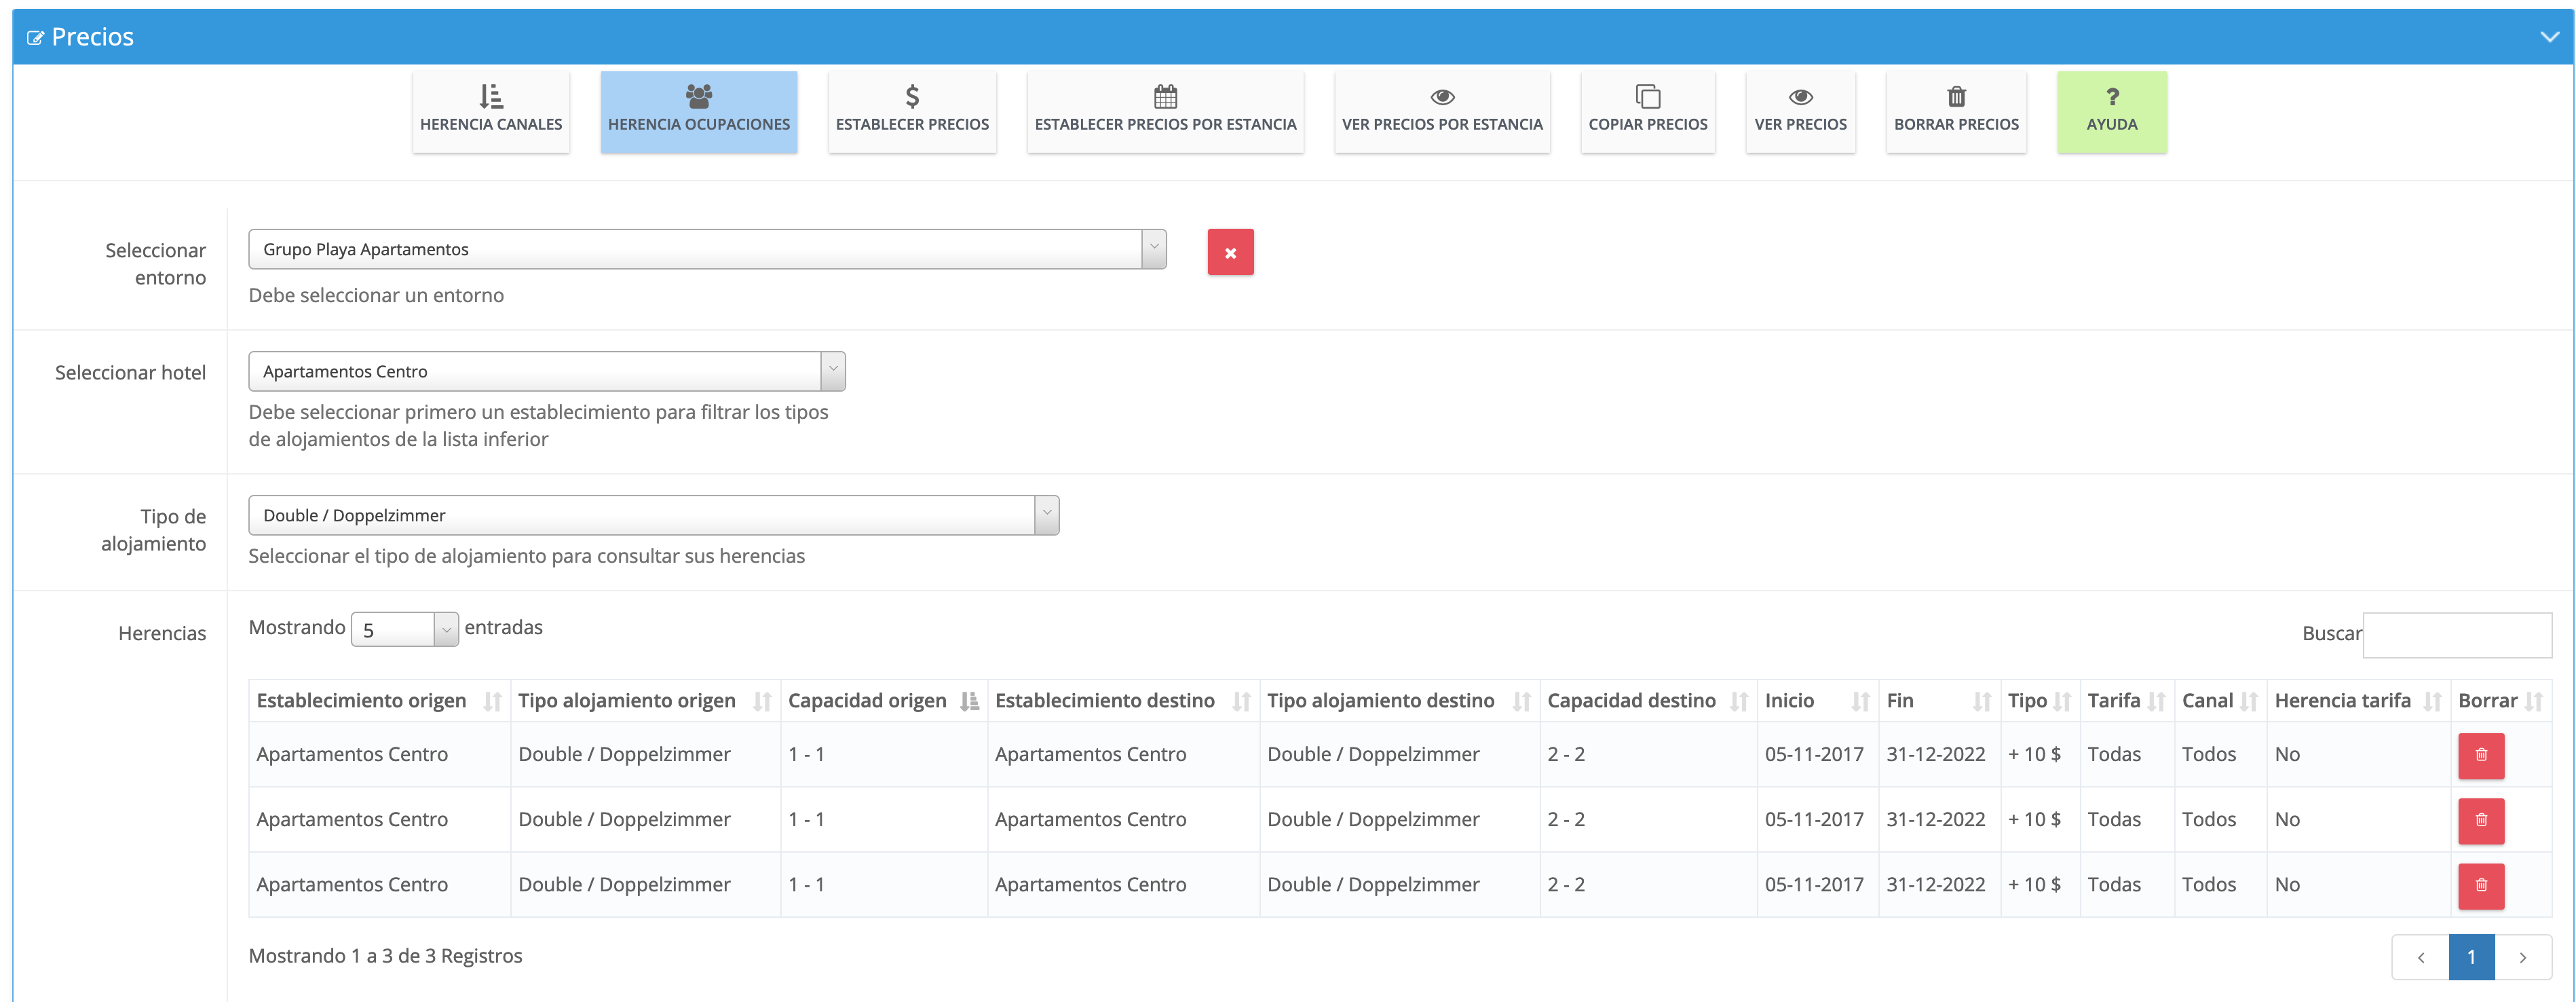This screenshot has width=2576, height=1002.
Task: Open Herencia Canales section
Action: 490,111
